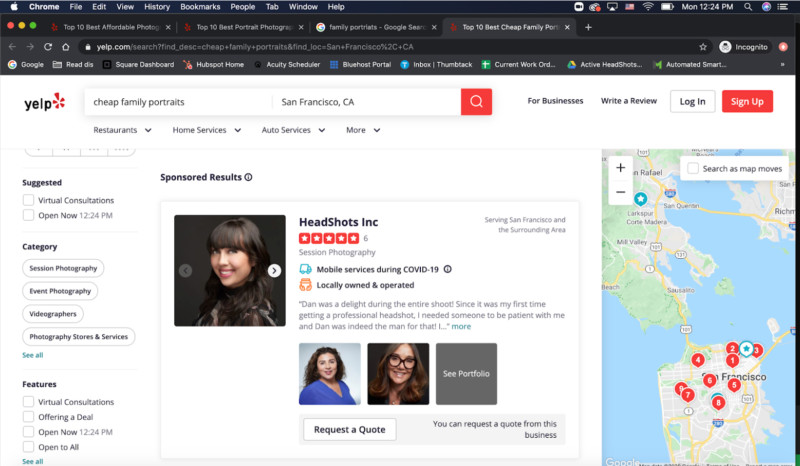Enable Search as map moves
Image resolution: width=800 pixels, height=466 pixels.
tap(692, 168)
